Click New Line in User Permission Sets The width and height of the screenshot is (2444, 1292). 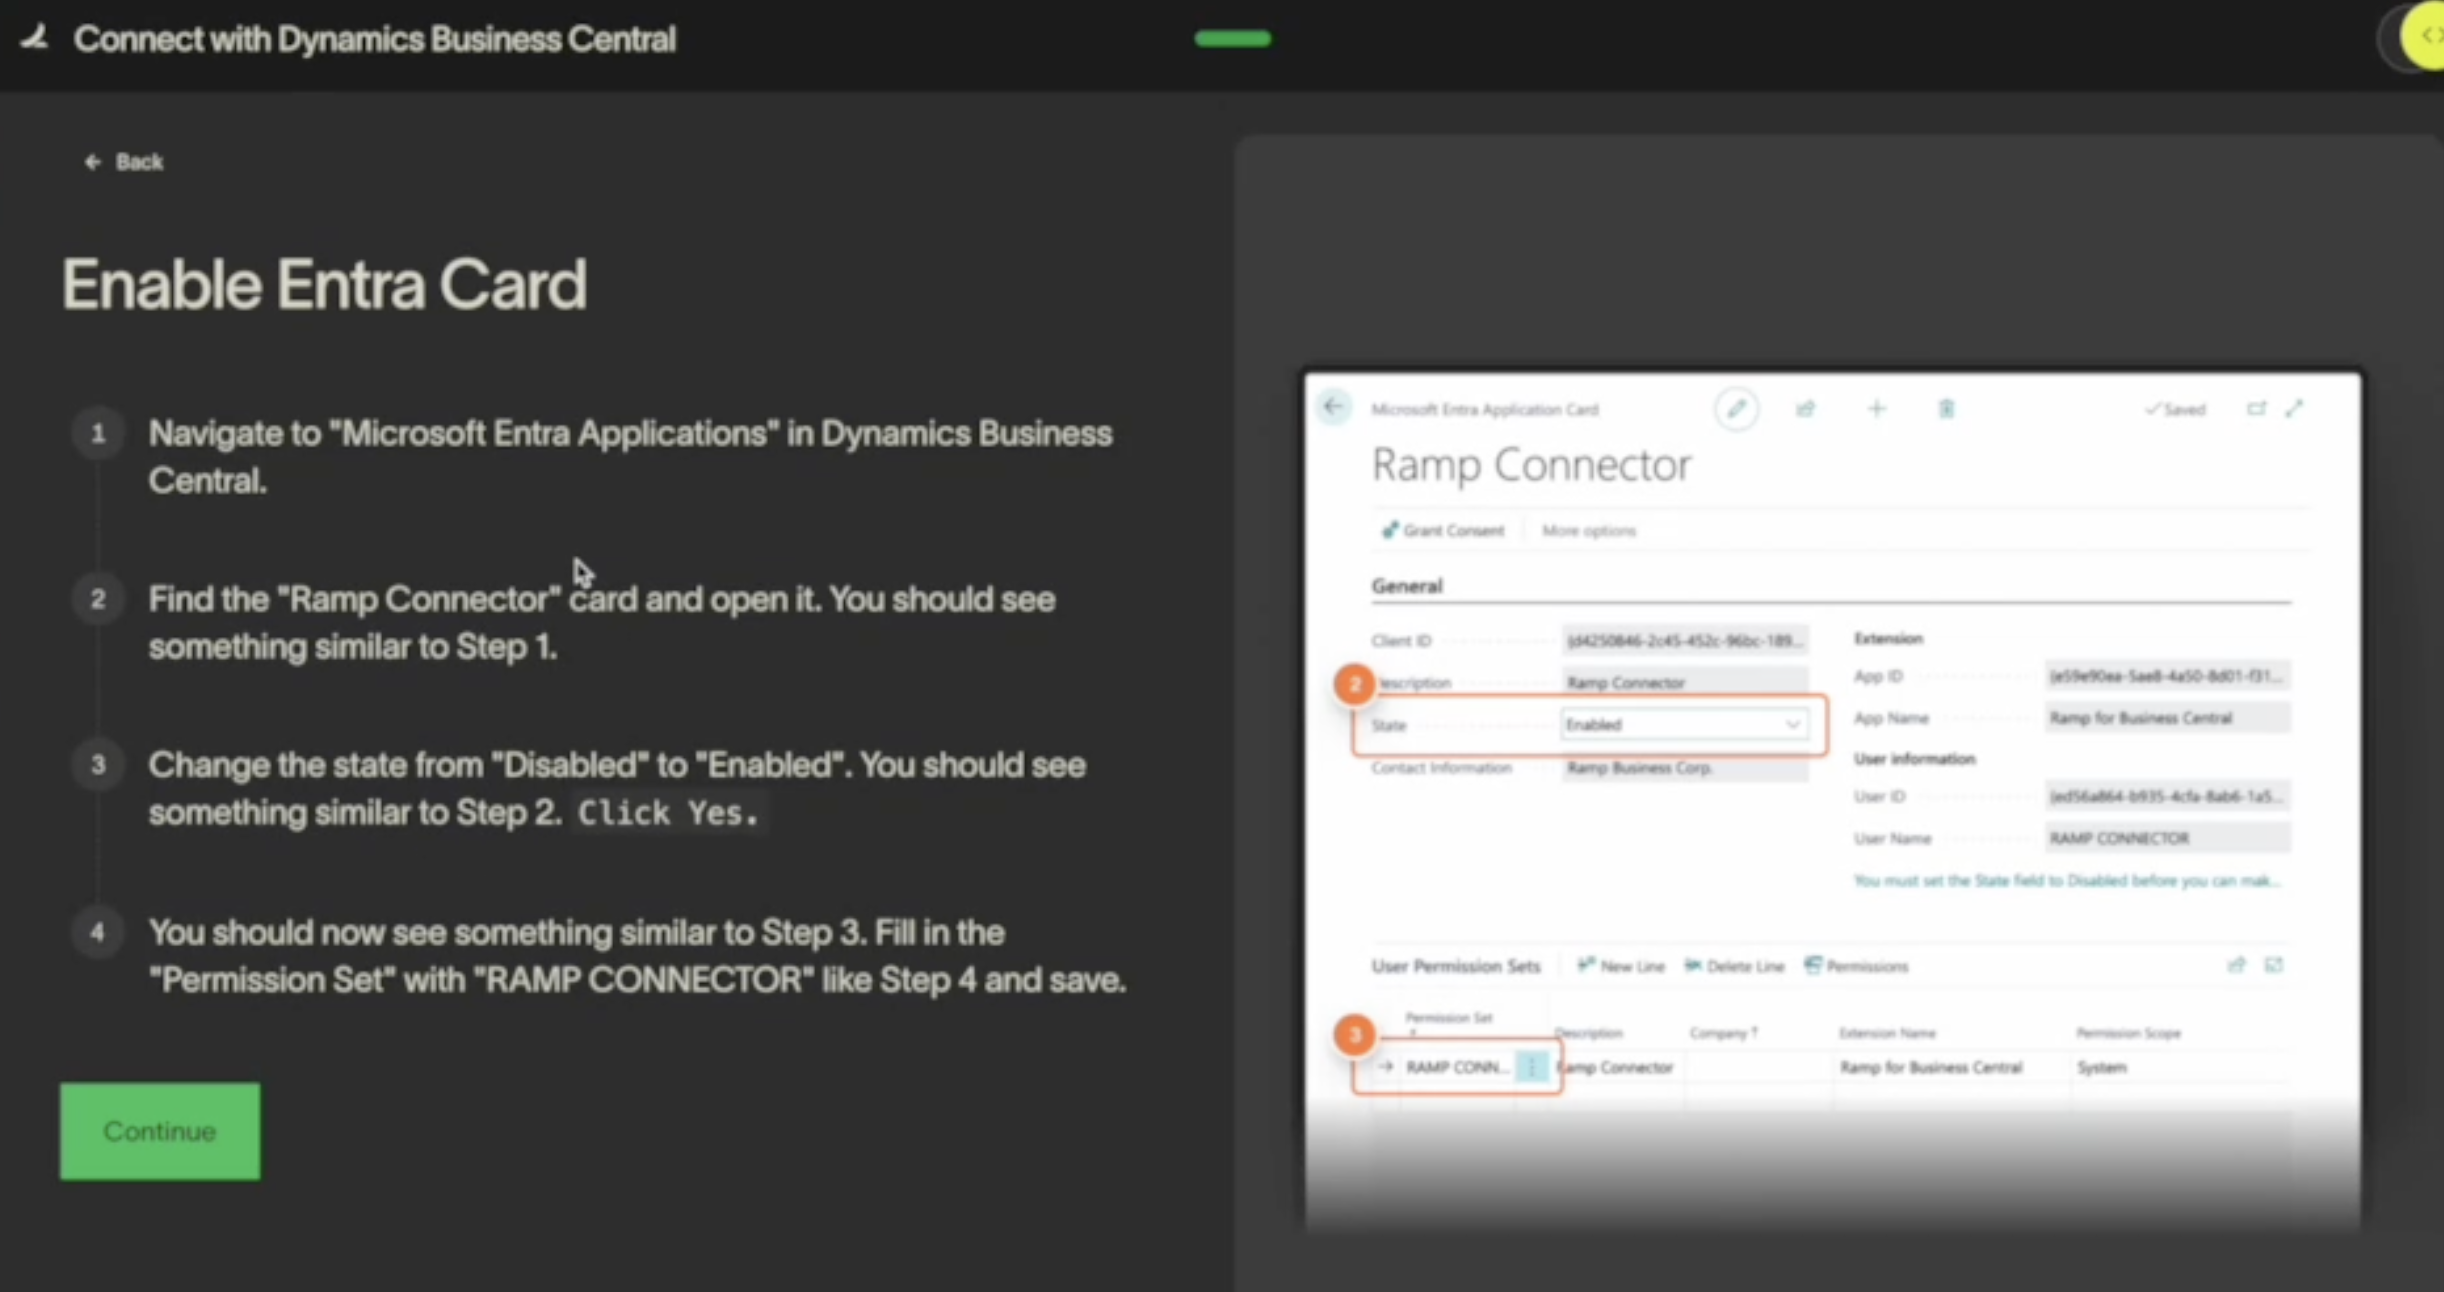(1621, 966)
